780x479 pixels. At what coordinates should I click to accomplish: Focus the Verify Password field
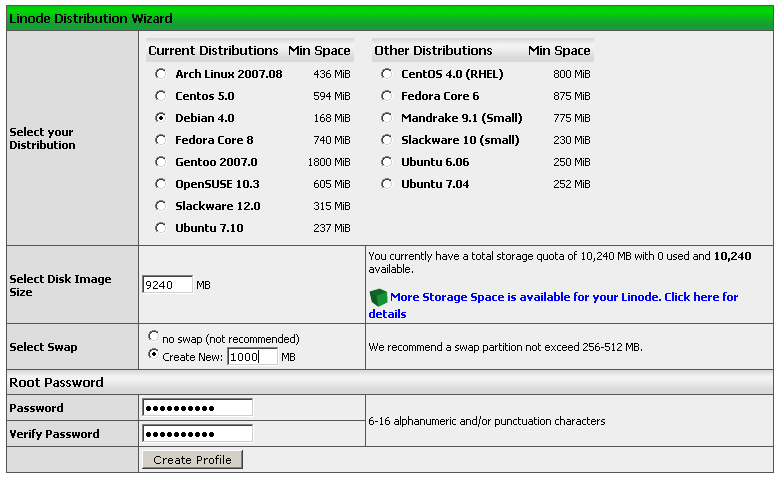click(x=197, y=434)
